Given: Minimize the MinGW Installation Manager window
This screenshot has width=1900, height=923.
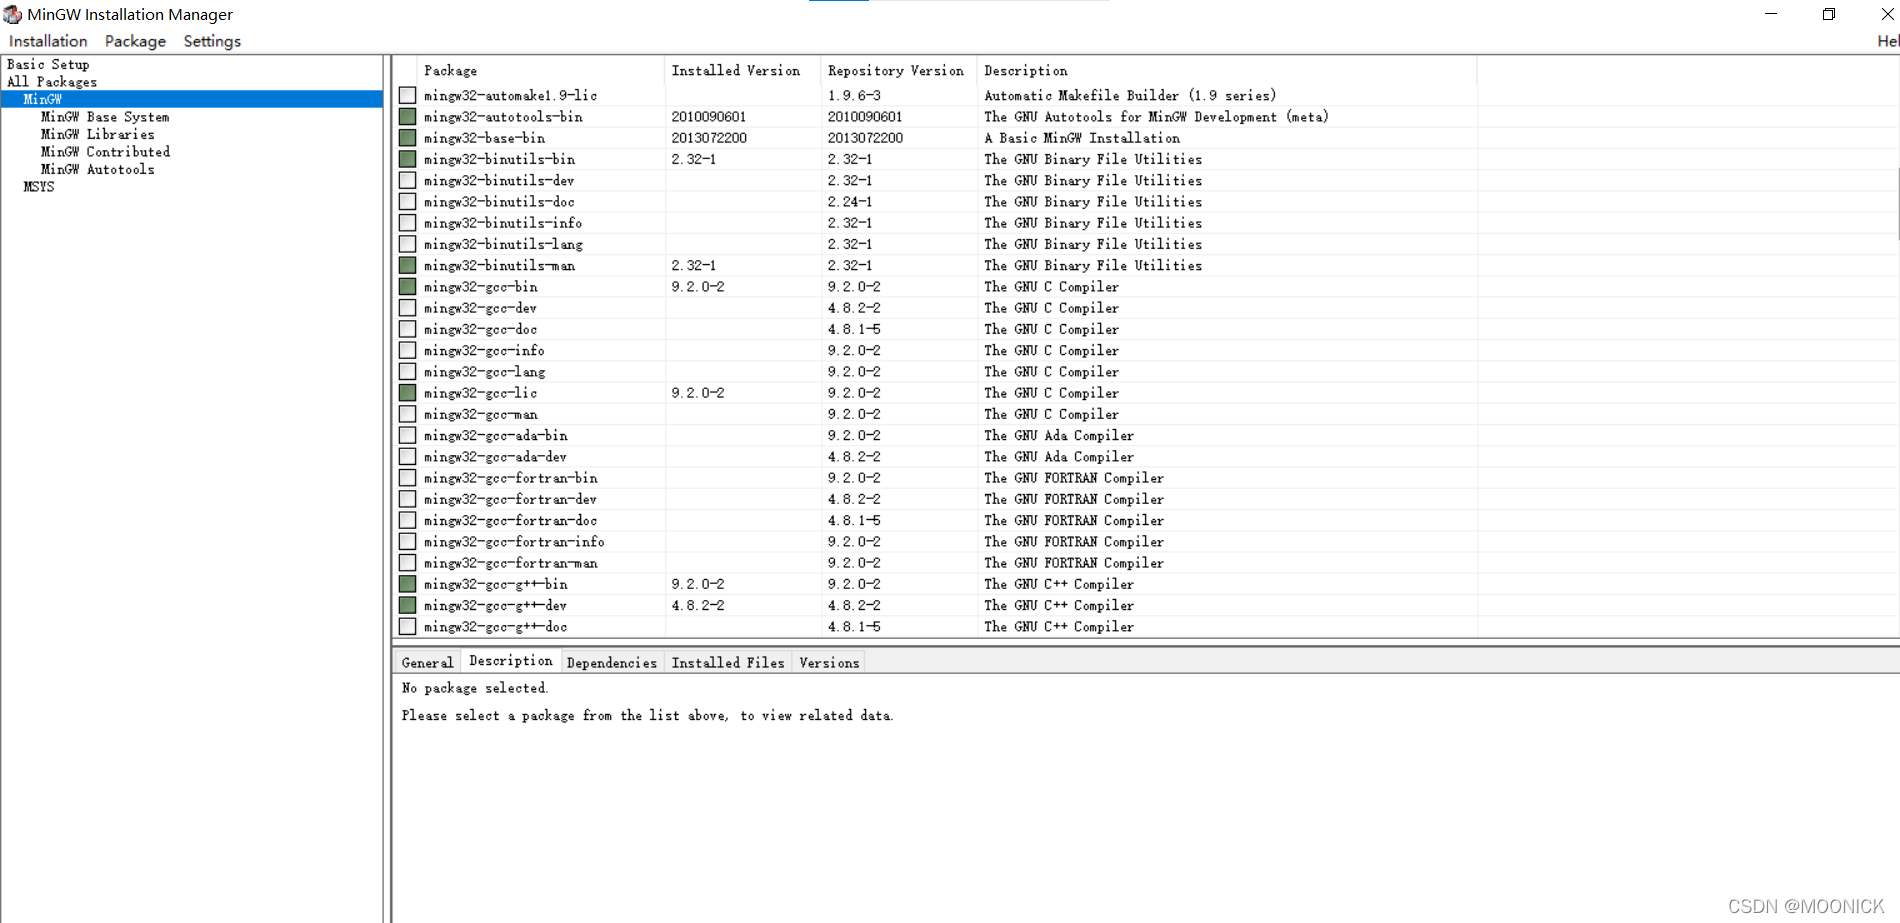Looking at the screenshot, I should (x=1771, y=14).
